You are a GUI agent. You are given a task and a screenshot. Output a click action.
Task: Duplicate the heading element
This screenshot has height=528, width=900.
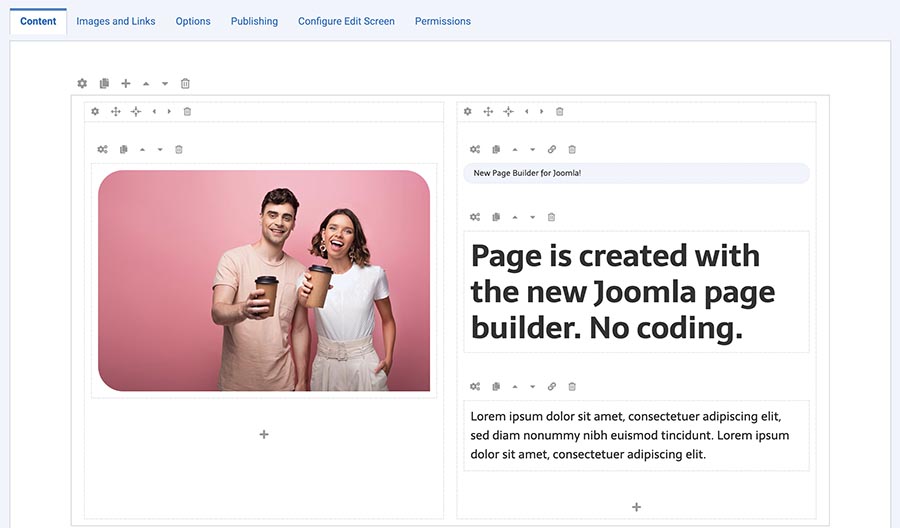point(496,217)
